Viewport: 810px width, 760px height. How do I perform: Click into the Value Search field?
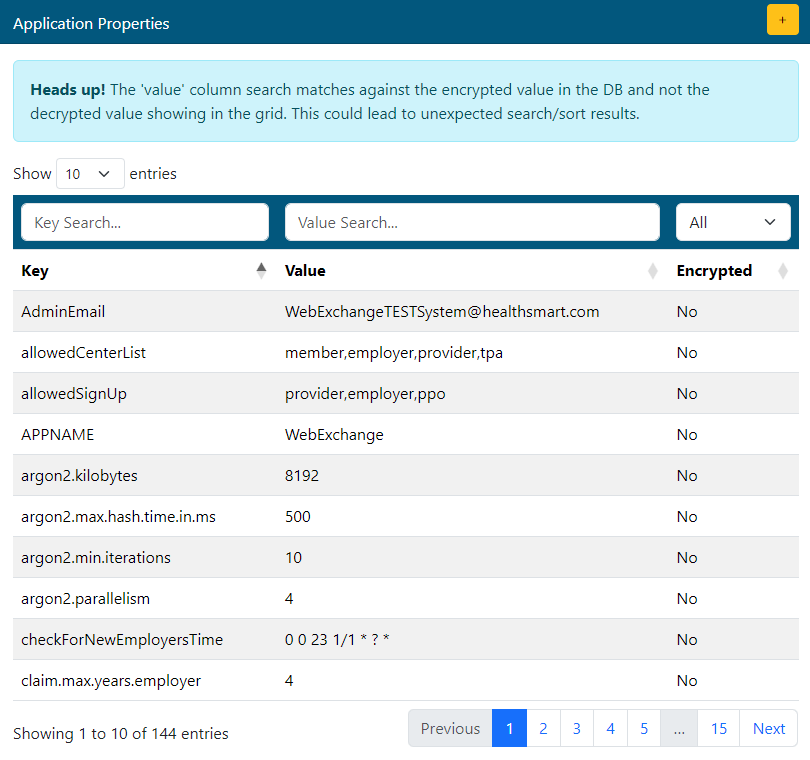472,222
